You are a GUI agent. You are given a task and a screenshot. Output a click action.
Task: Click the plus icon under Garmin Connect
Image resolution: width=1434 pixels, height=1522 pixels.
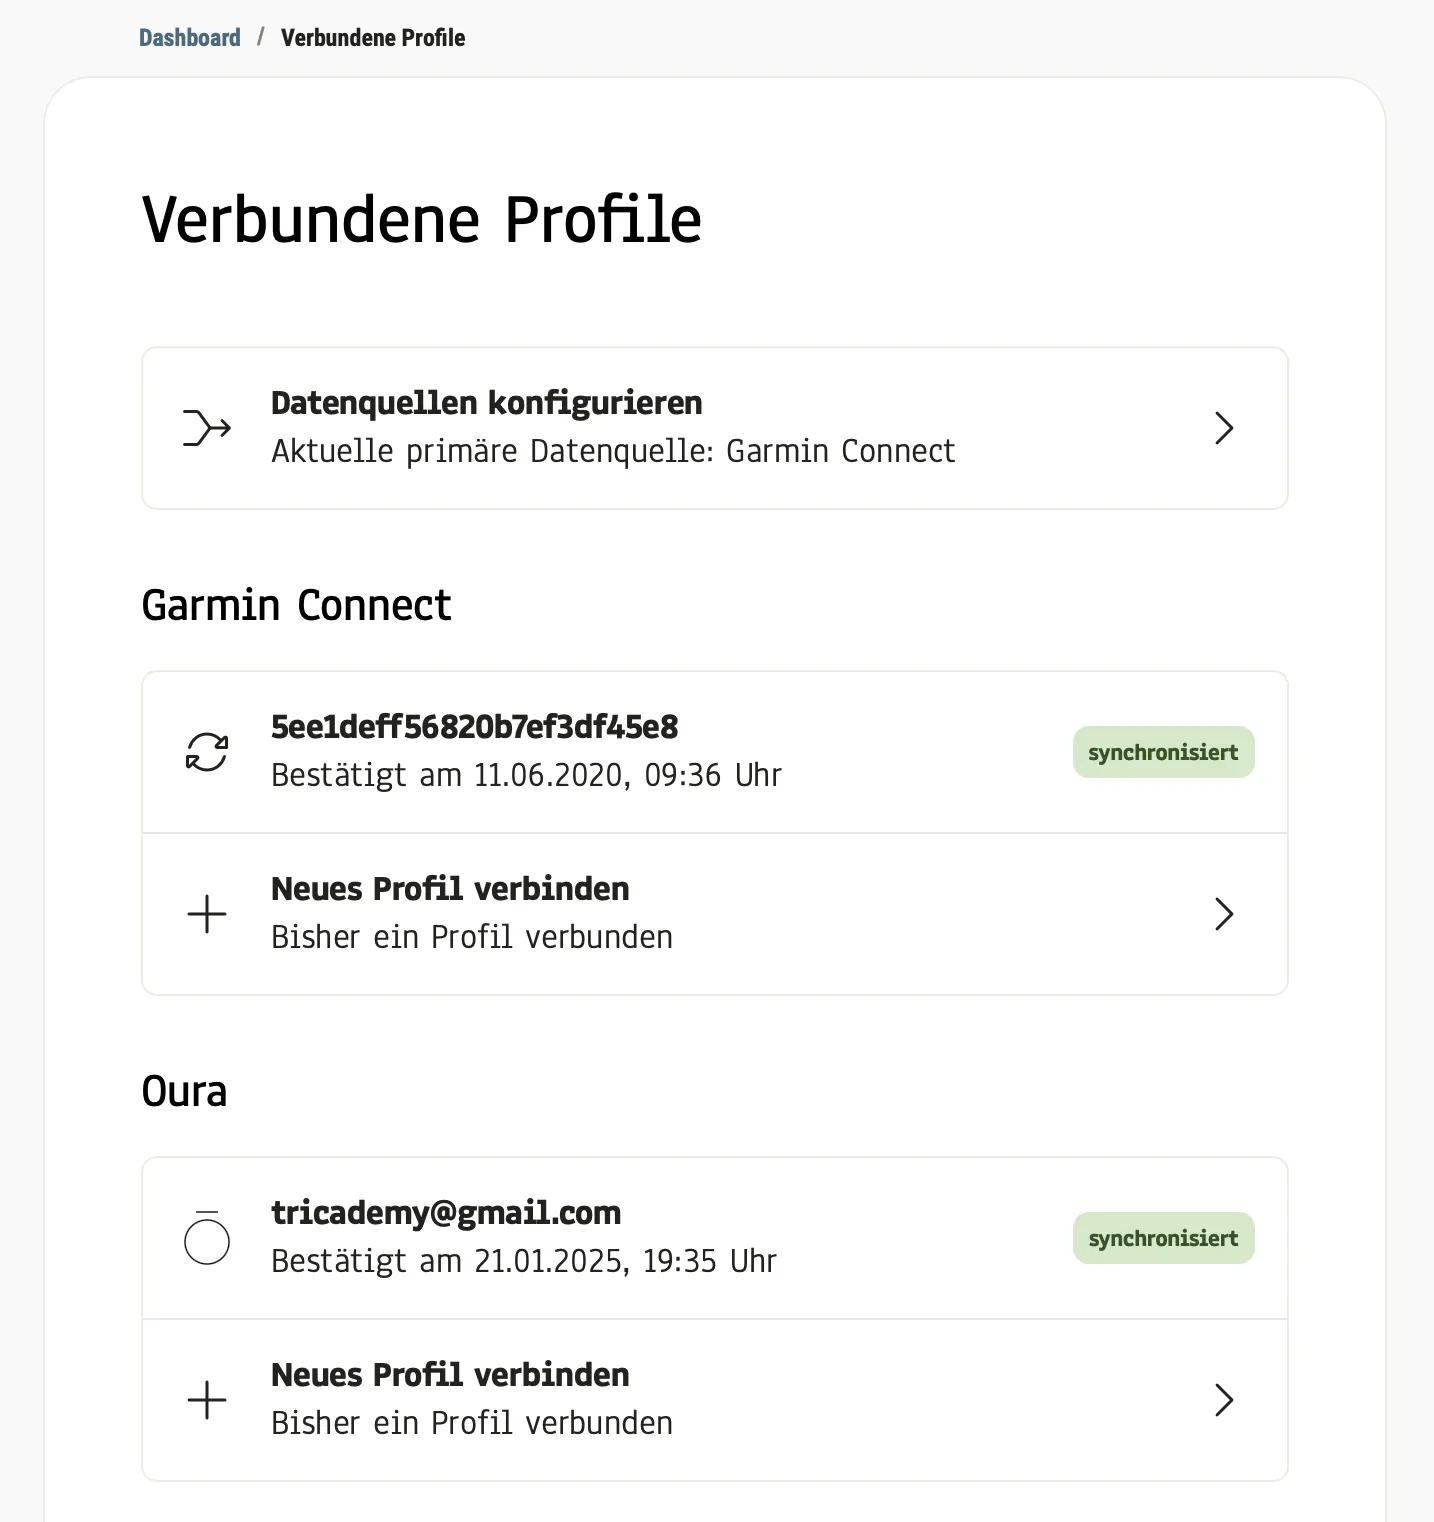tap(207, 914)
